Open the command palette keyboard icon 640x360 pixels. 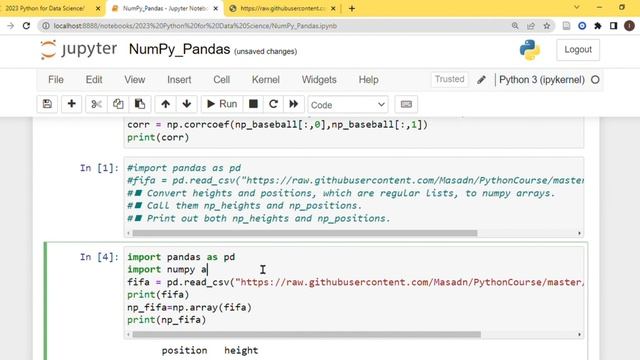[x=406, y=104]
